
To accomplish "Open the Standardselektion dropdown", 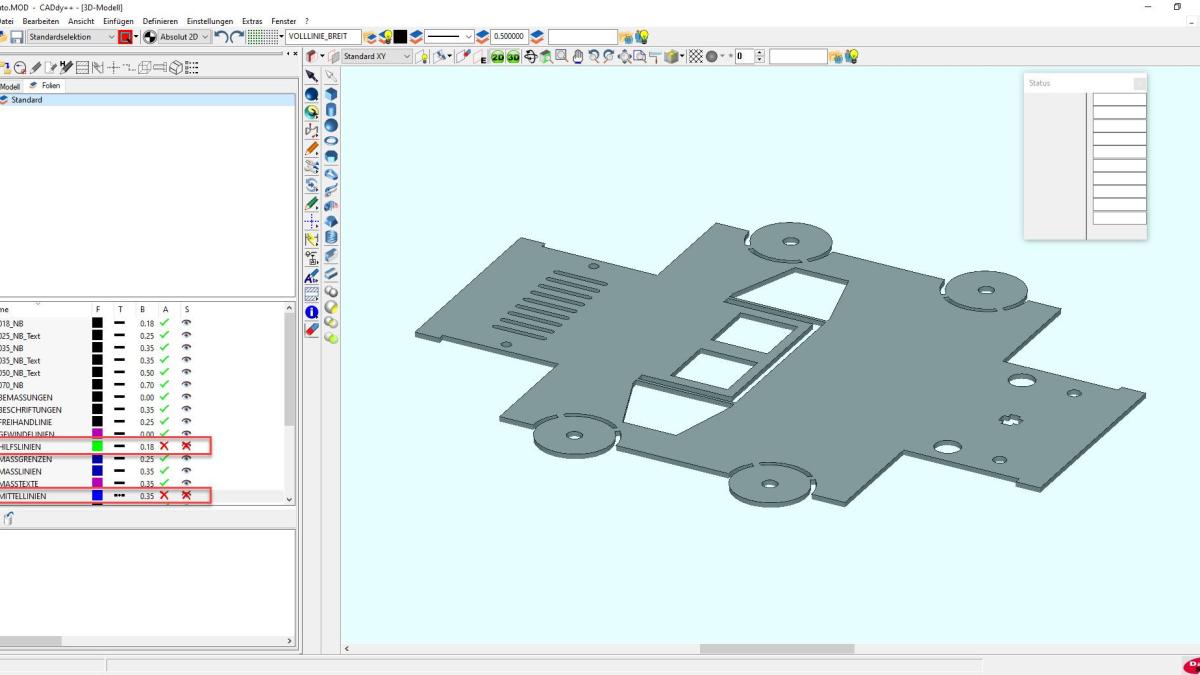I will click(x=110, y=37).
